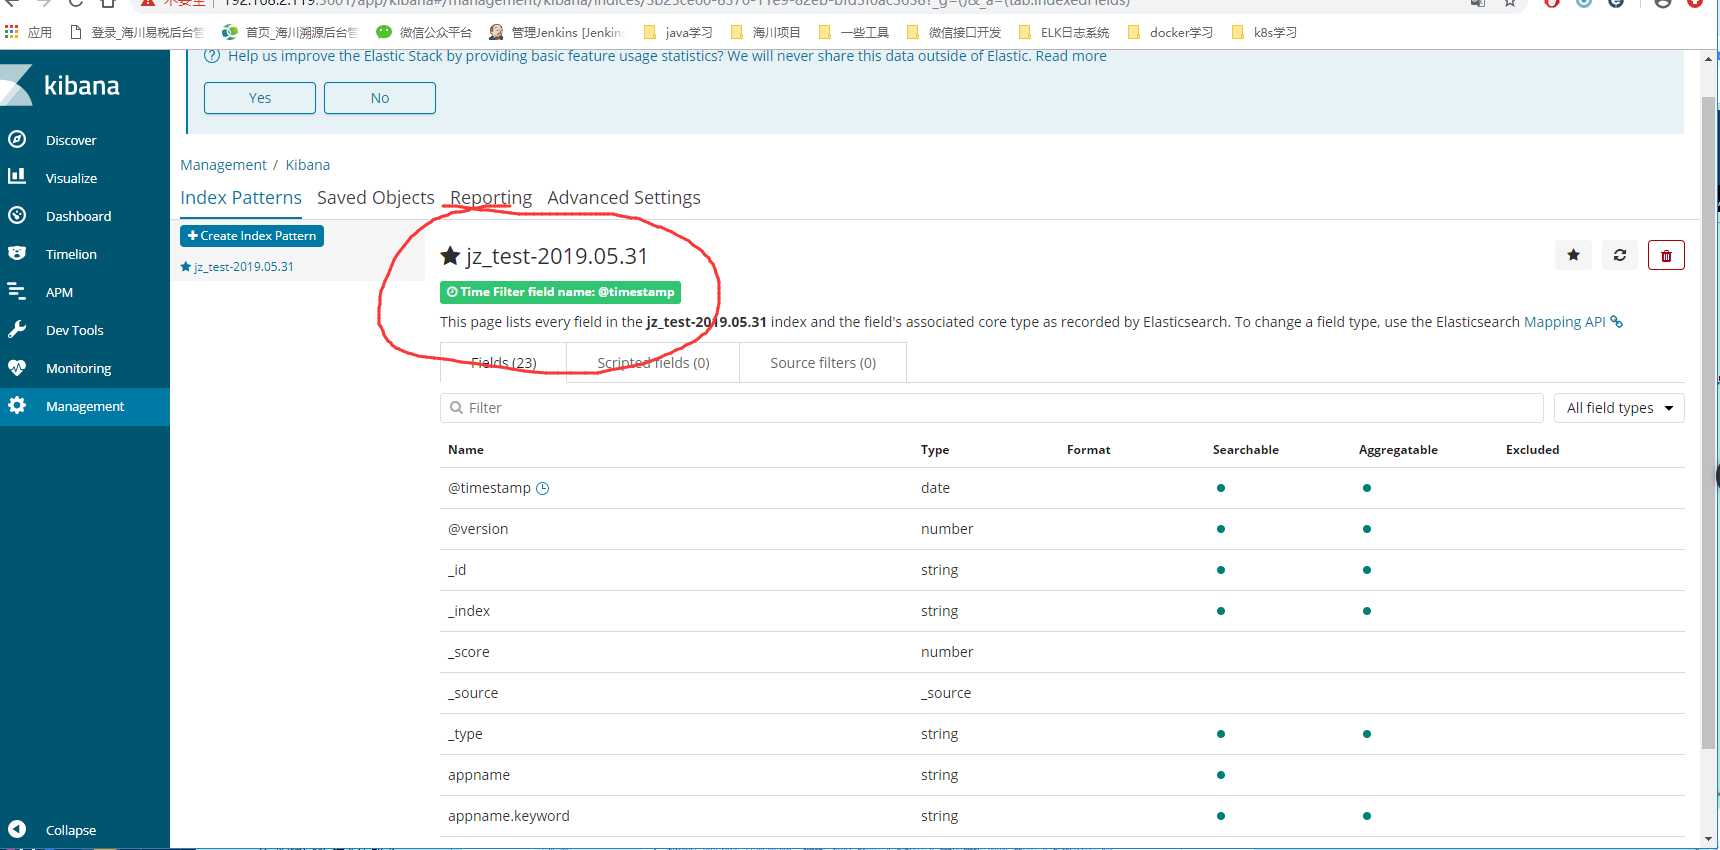Viewport: 1720px width, 850px height.
Task: Click Management breadcrumb link
Action: pos(223,165)
